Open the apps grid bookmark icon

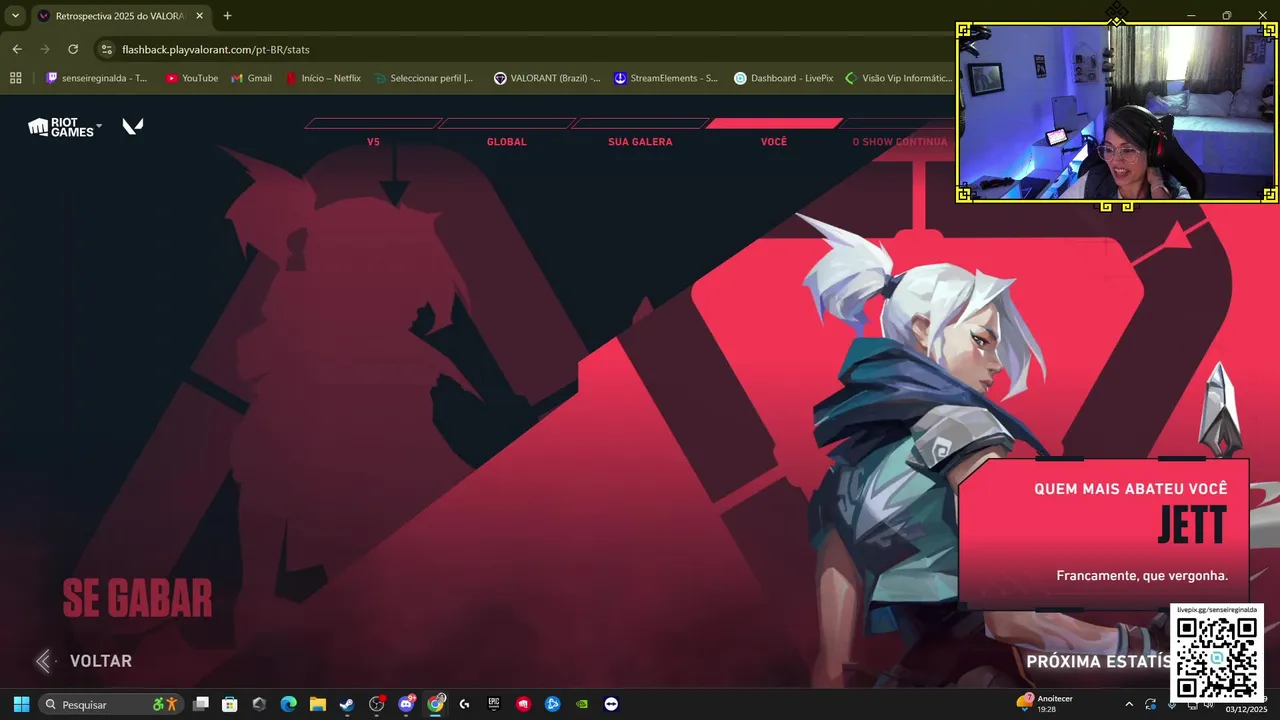[16, 78]
